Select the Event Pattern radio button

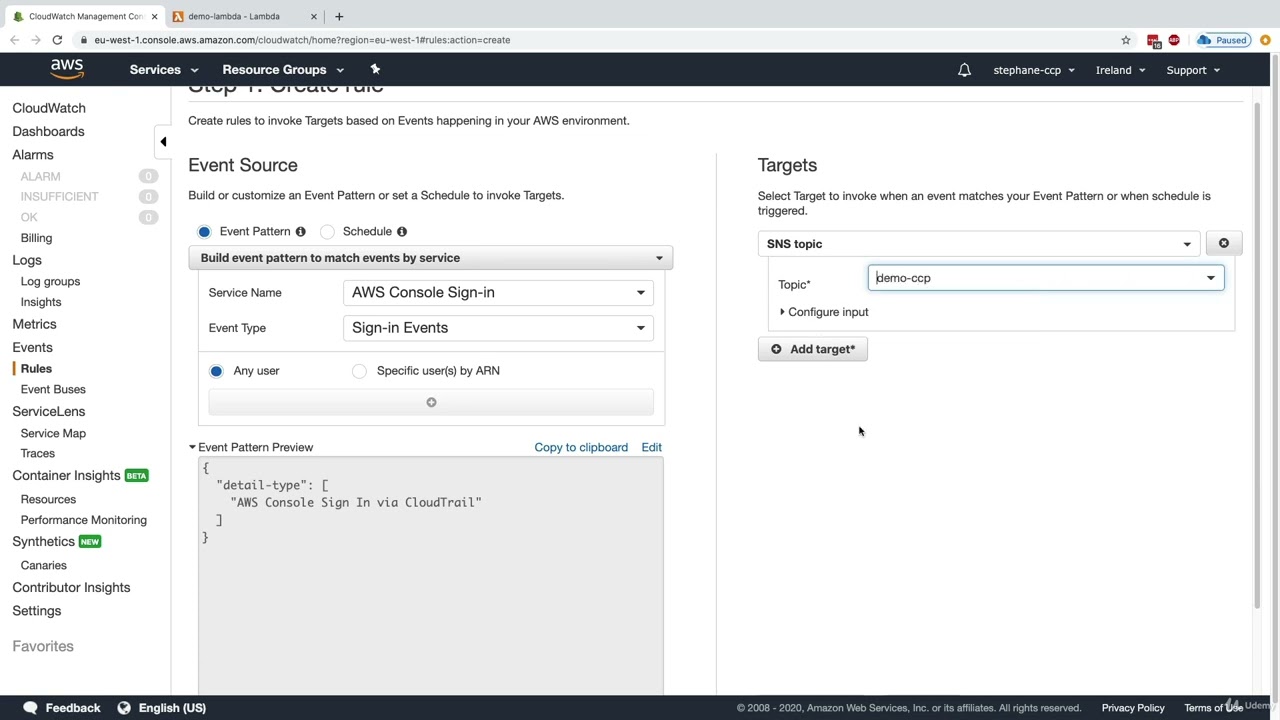point(205,231)
